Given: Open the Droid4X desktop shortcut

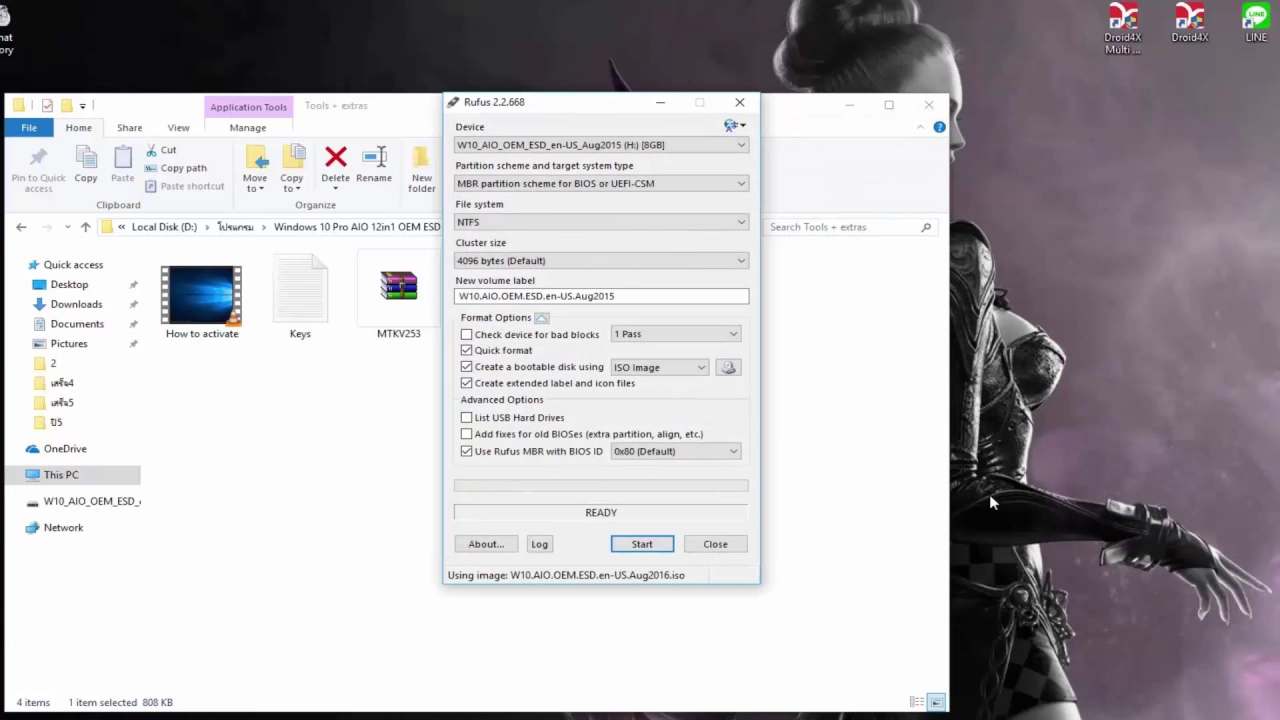Looking at the screenshot, I should (1189, 24).
